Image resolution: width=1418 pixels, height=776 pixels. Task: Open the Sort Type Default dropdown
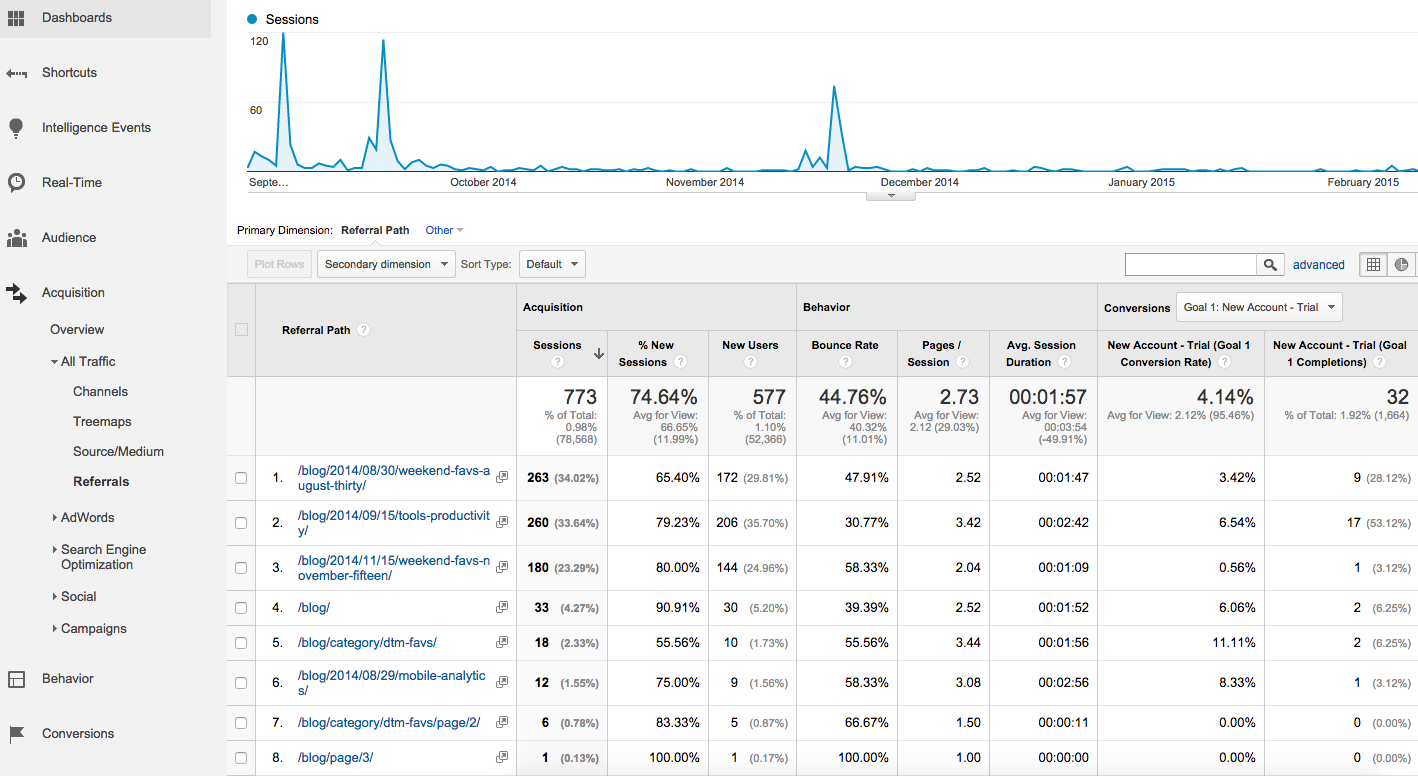point(552,265)
